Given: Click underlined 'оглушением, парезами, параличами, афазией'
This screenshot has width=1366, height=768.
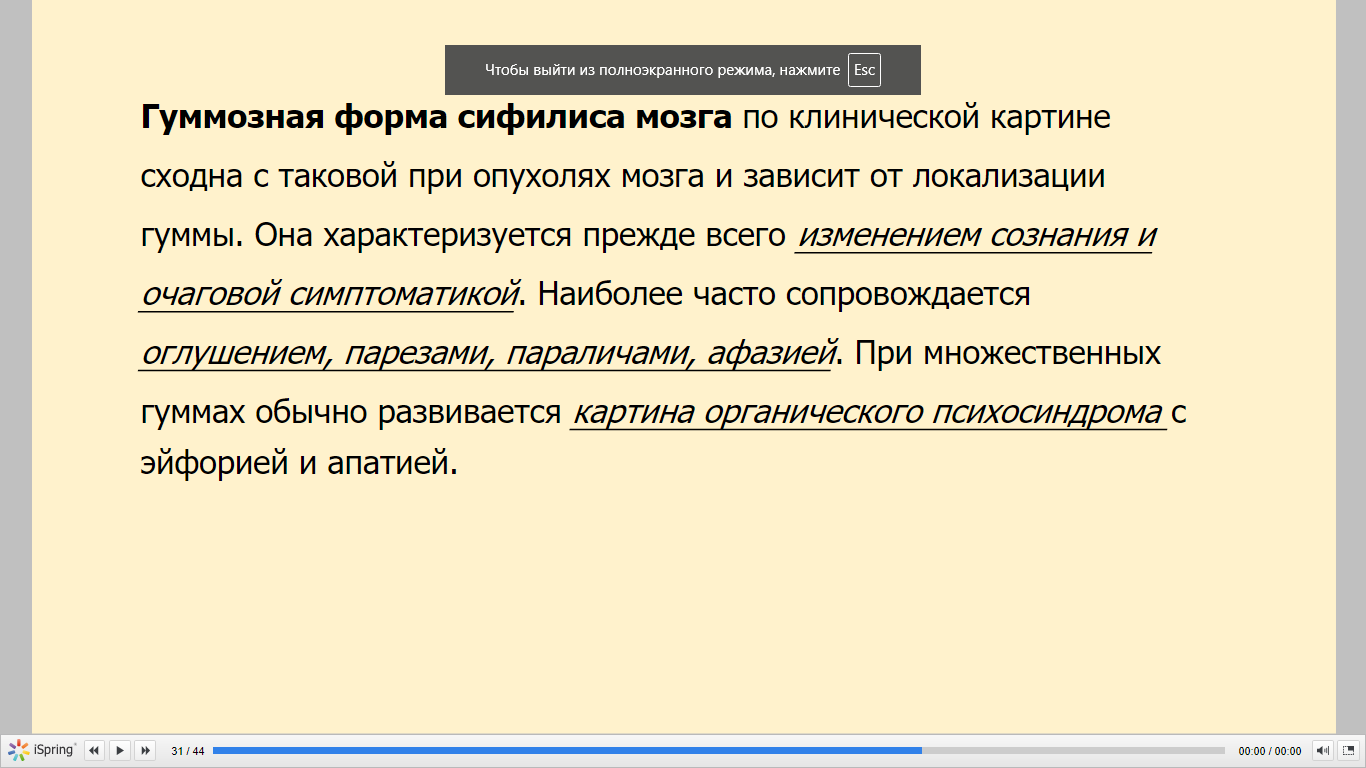Looking at the screenshot, I should [x=488, y=354].
